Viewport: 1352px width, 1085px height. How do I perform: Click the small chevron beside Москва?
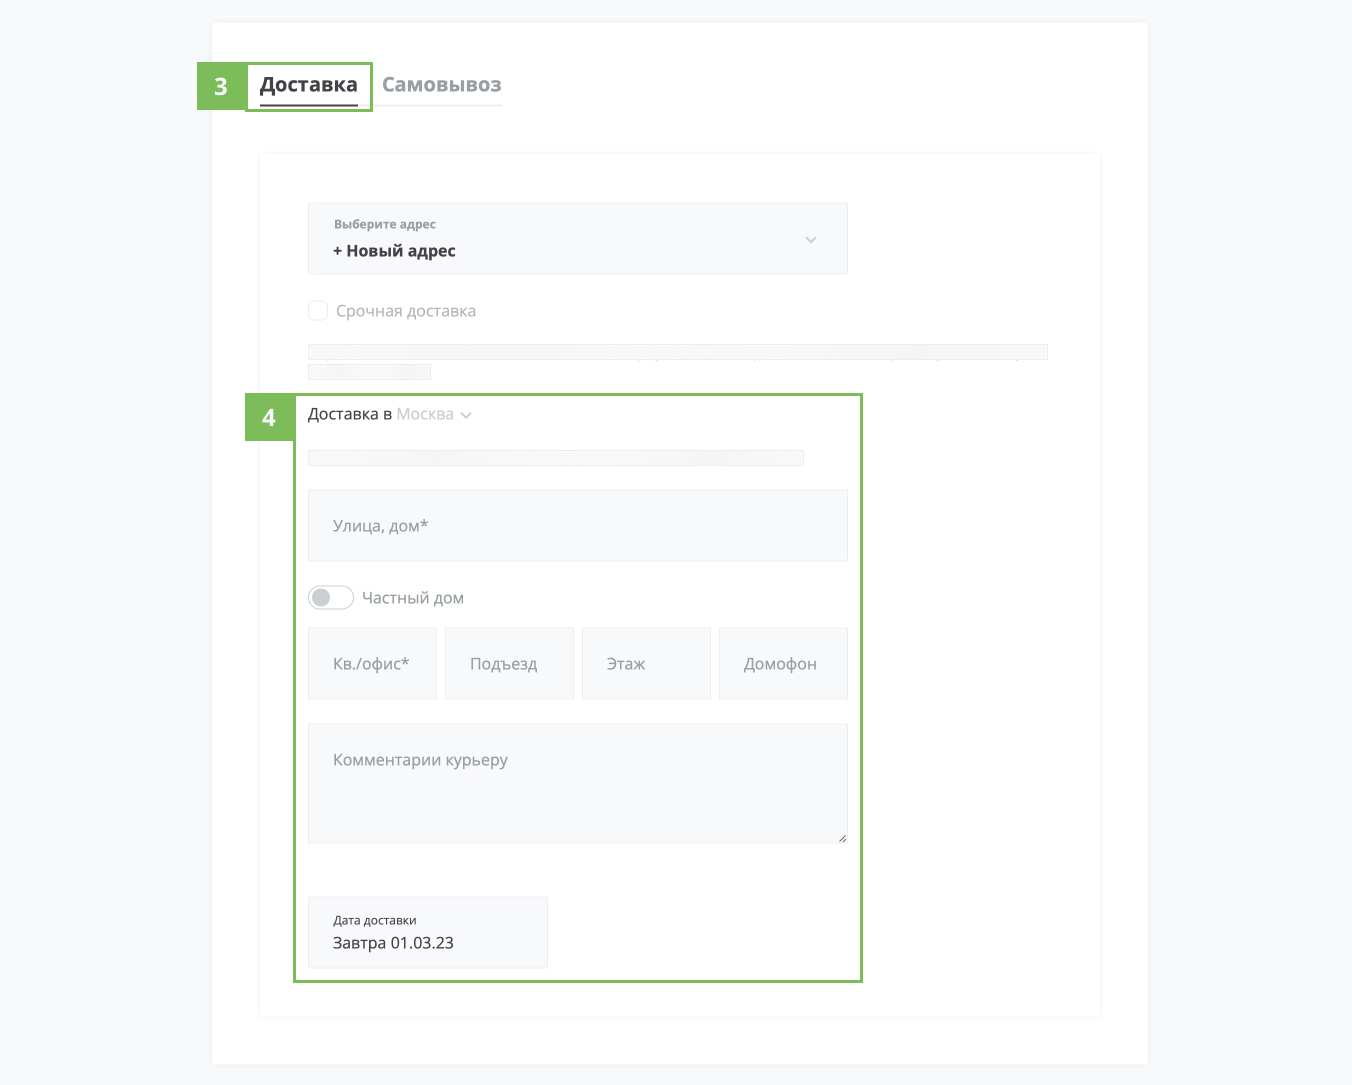pyautogui.click(x=466, y=415)
